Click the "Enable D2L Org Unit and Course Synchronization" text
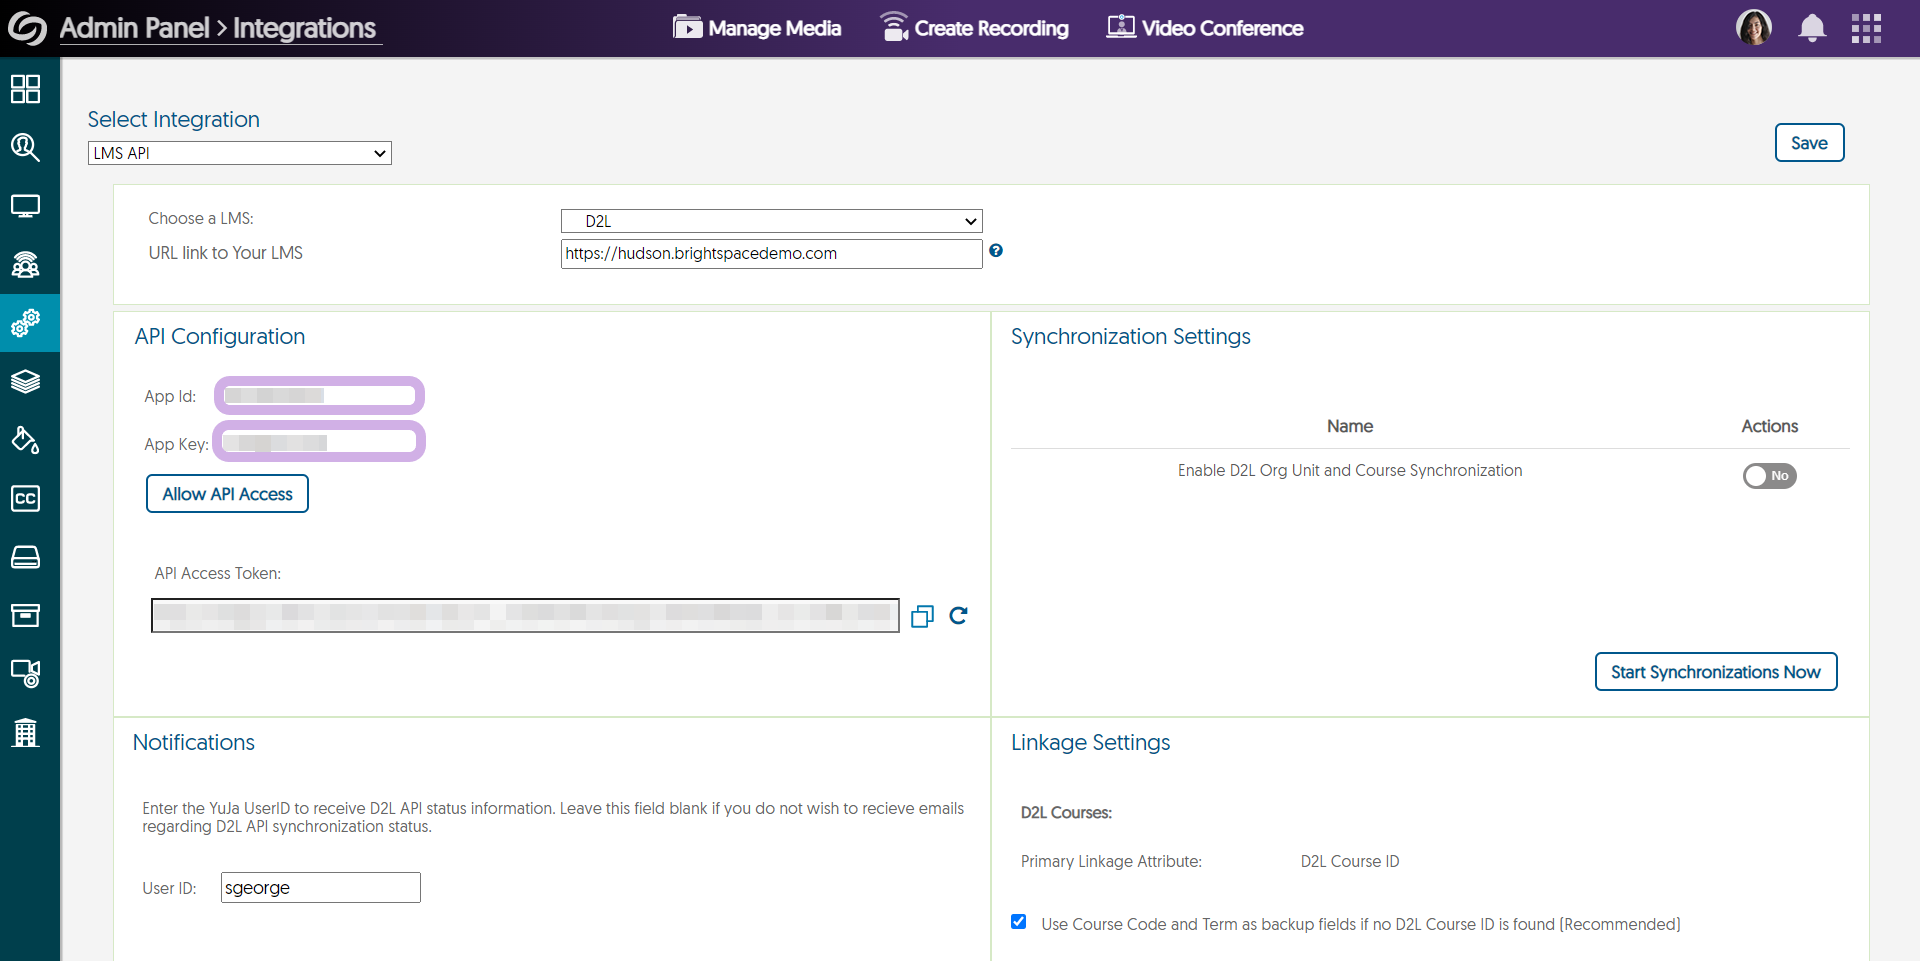Screen dimensions: 1920x961 coord(1350,471)
